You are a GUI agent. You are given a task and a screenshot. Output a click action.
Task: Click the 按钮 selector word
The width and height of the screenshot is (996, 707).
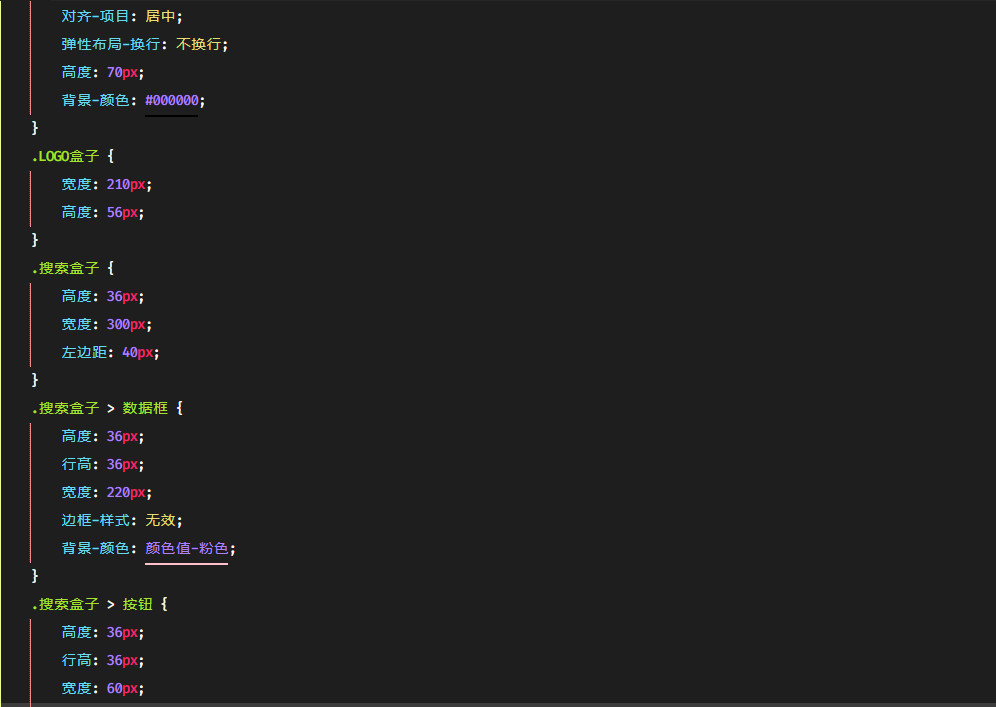click(137, 604)
